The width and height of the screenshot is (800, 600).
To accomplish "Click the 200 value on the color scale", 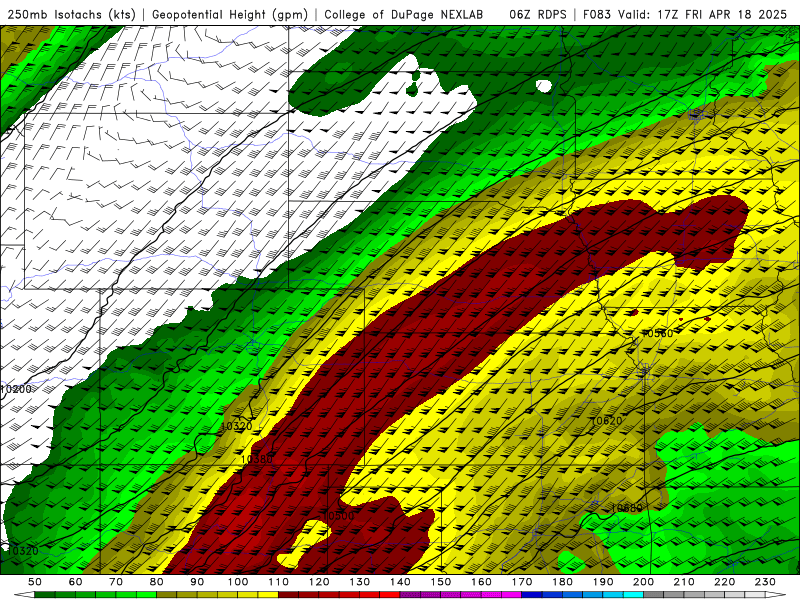I will pos(644,582).
